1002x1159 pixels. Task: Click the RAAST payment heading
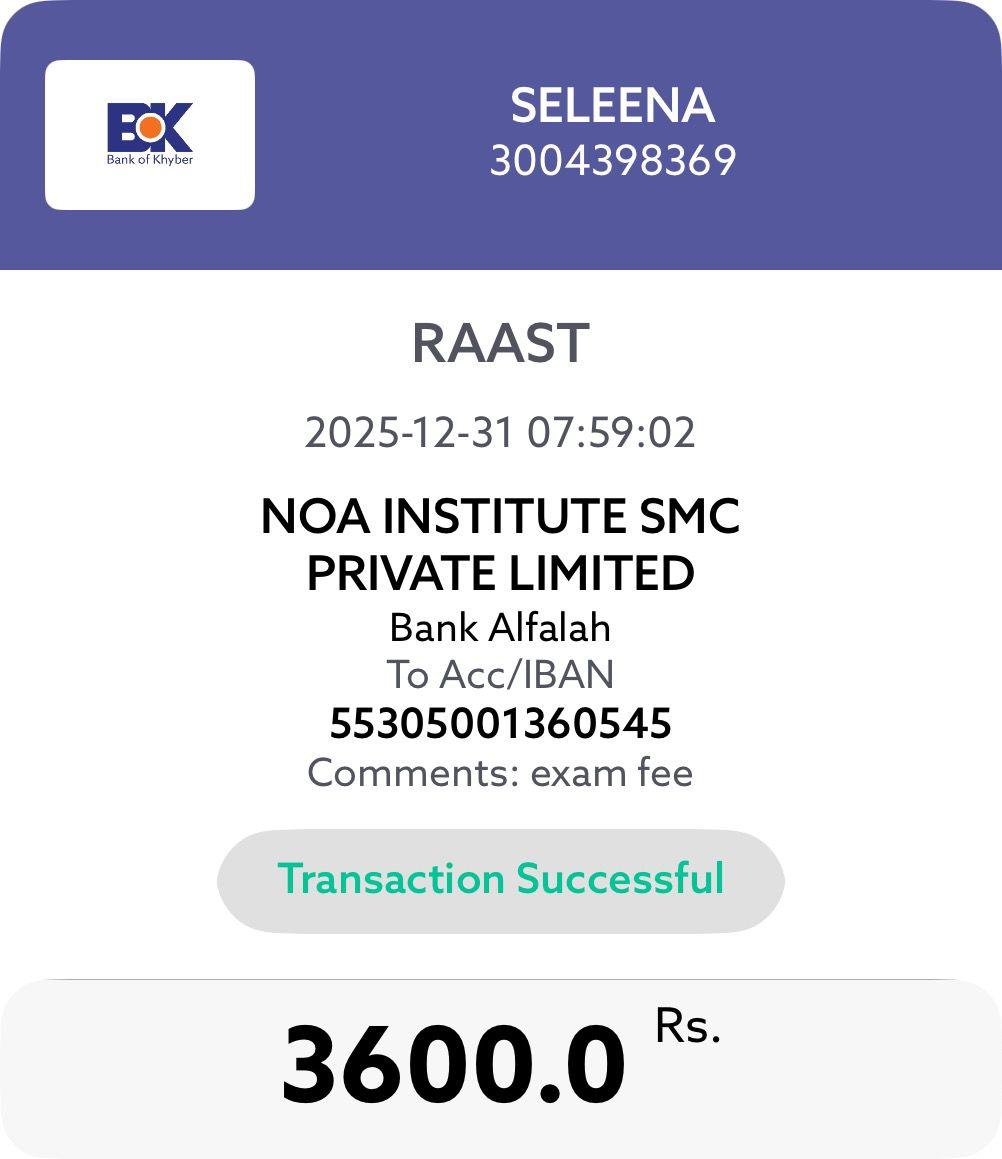pyautogui.click(x=500, y=343)
